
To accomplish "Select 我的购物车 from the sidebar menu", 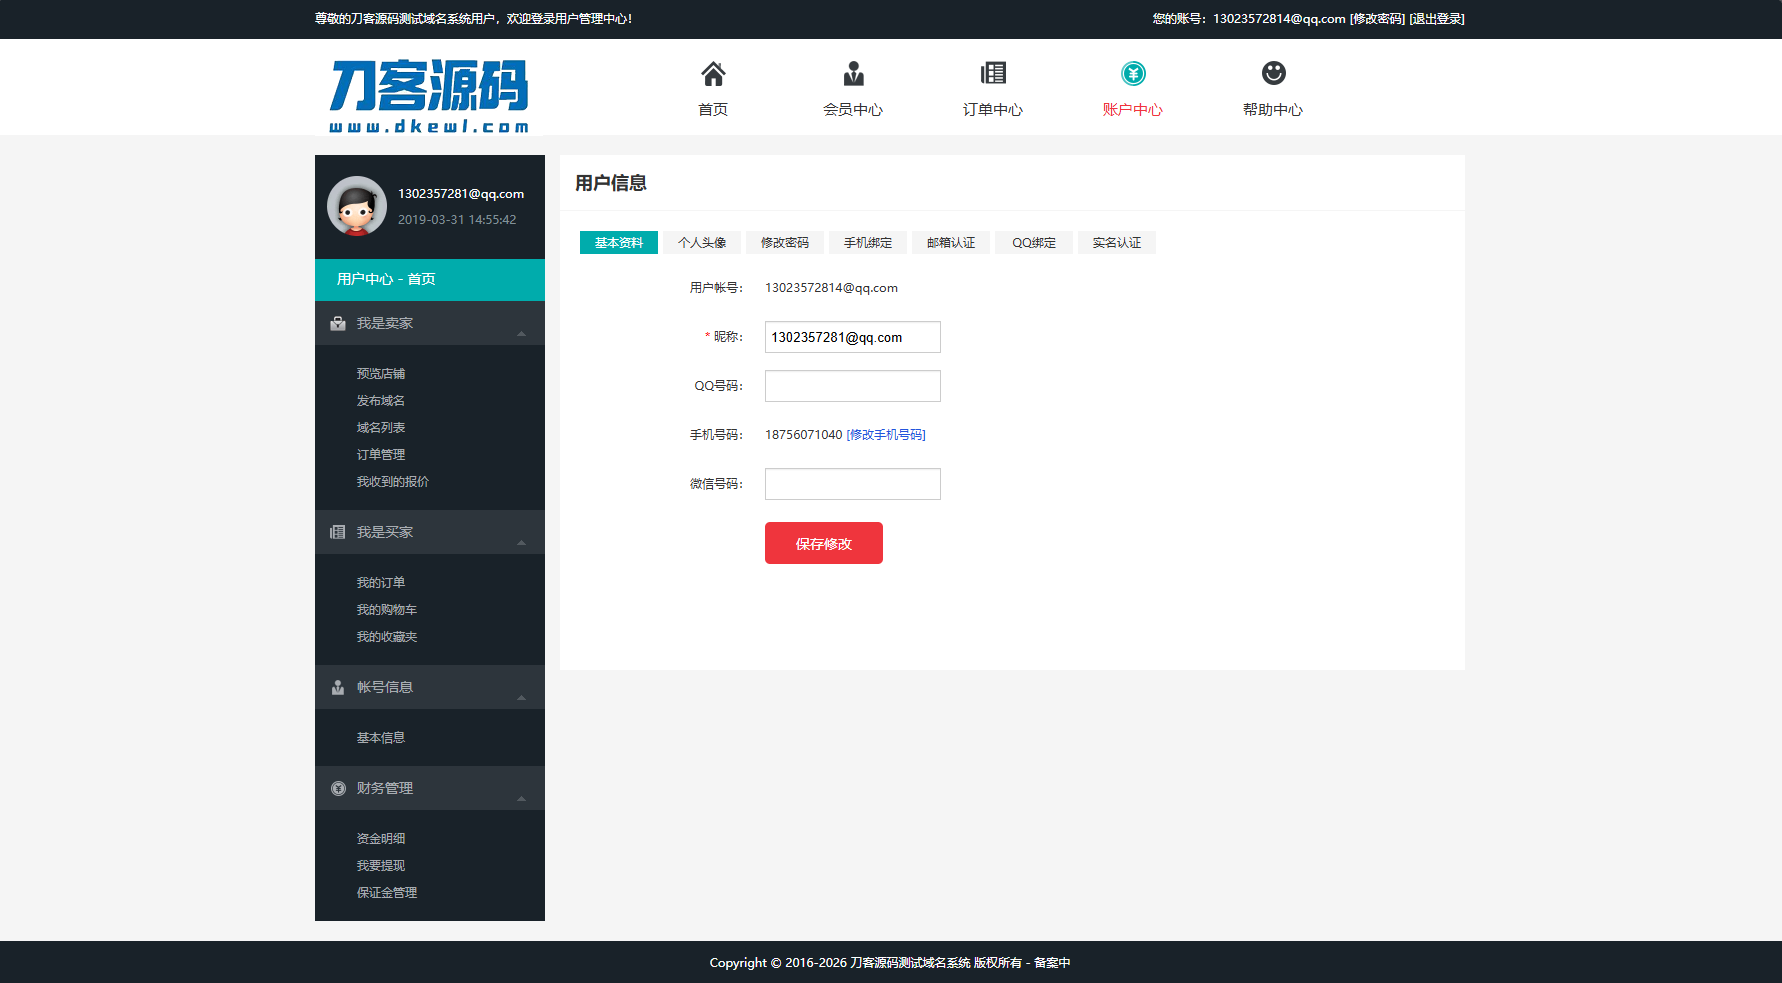I will pyautogui.click(x=386, y=609).
